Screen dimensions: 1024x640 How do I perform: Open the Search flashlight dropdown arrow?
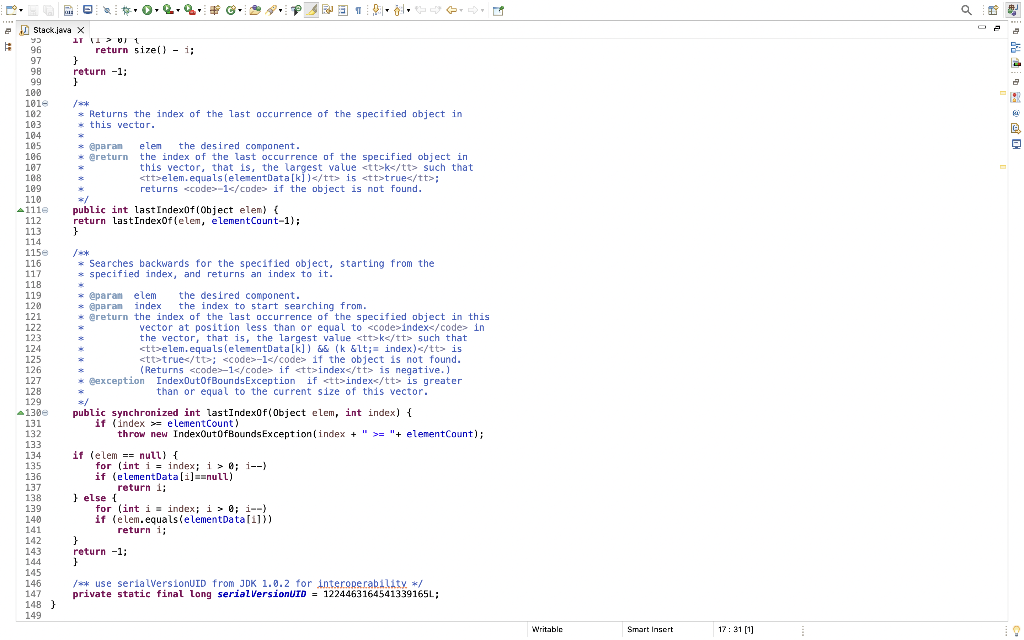click(281, 10)
